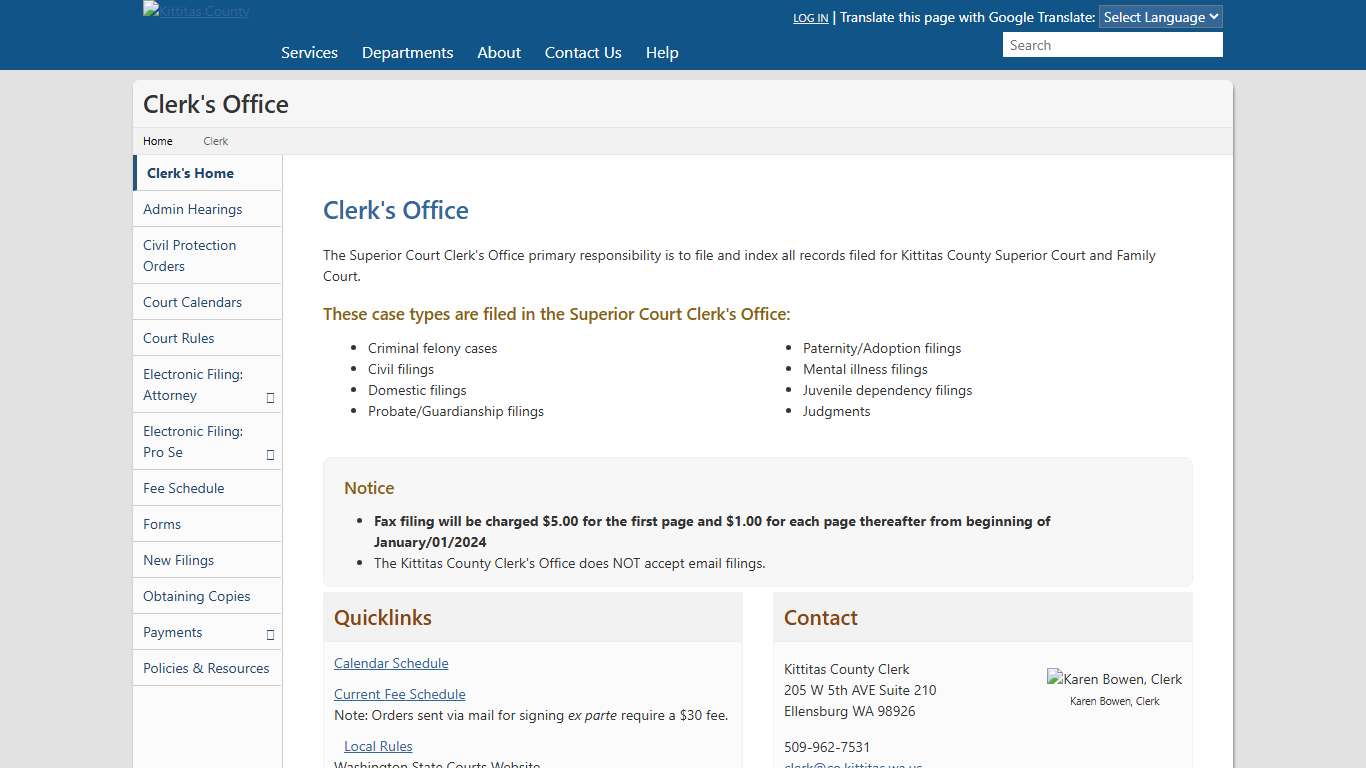
Task: Navigate to Home via the breadcrumb
Action: (157, 141)
